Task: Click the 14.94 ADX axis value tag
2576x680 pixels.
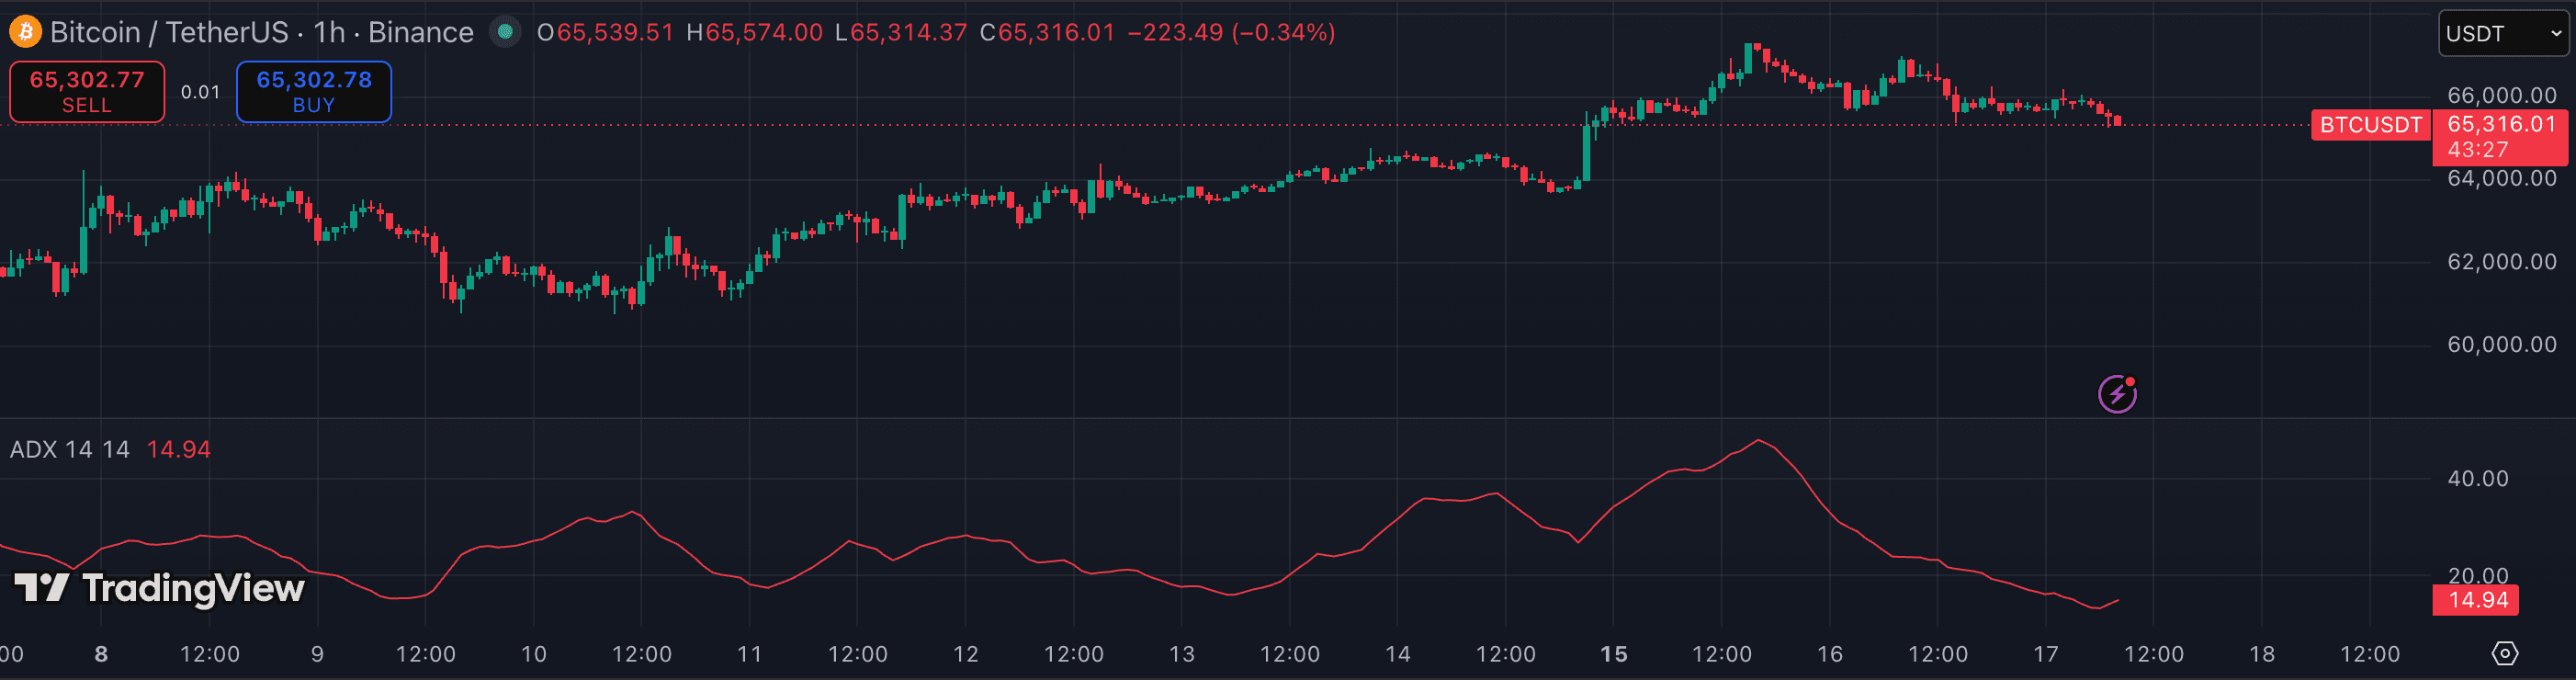Action: click(x=2475, y=600)
